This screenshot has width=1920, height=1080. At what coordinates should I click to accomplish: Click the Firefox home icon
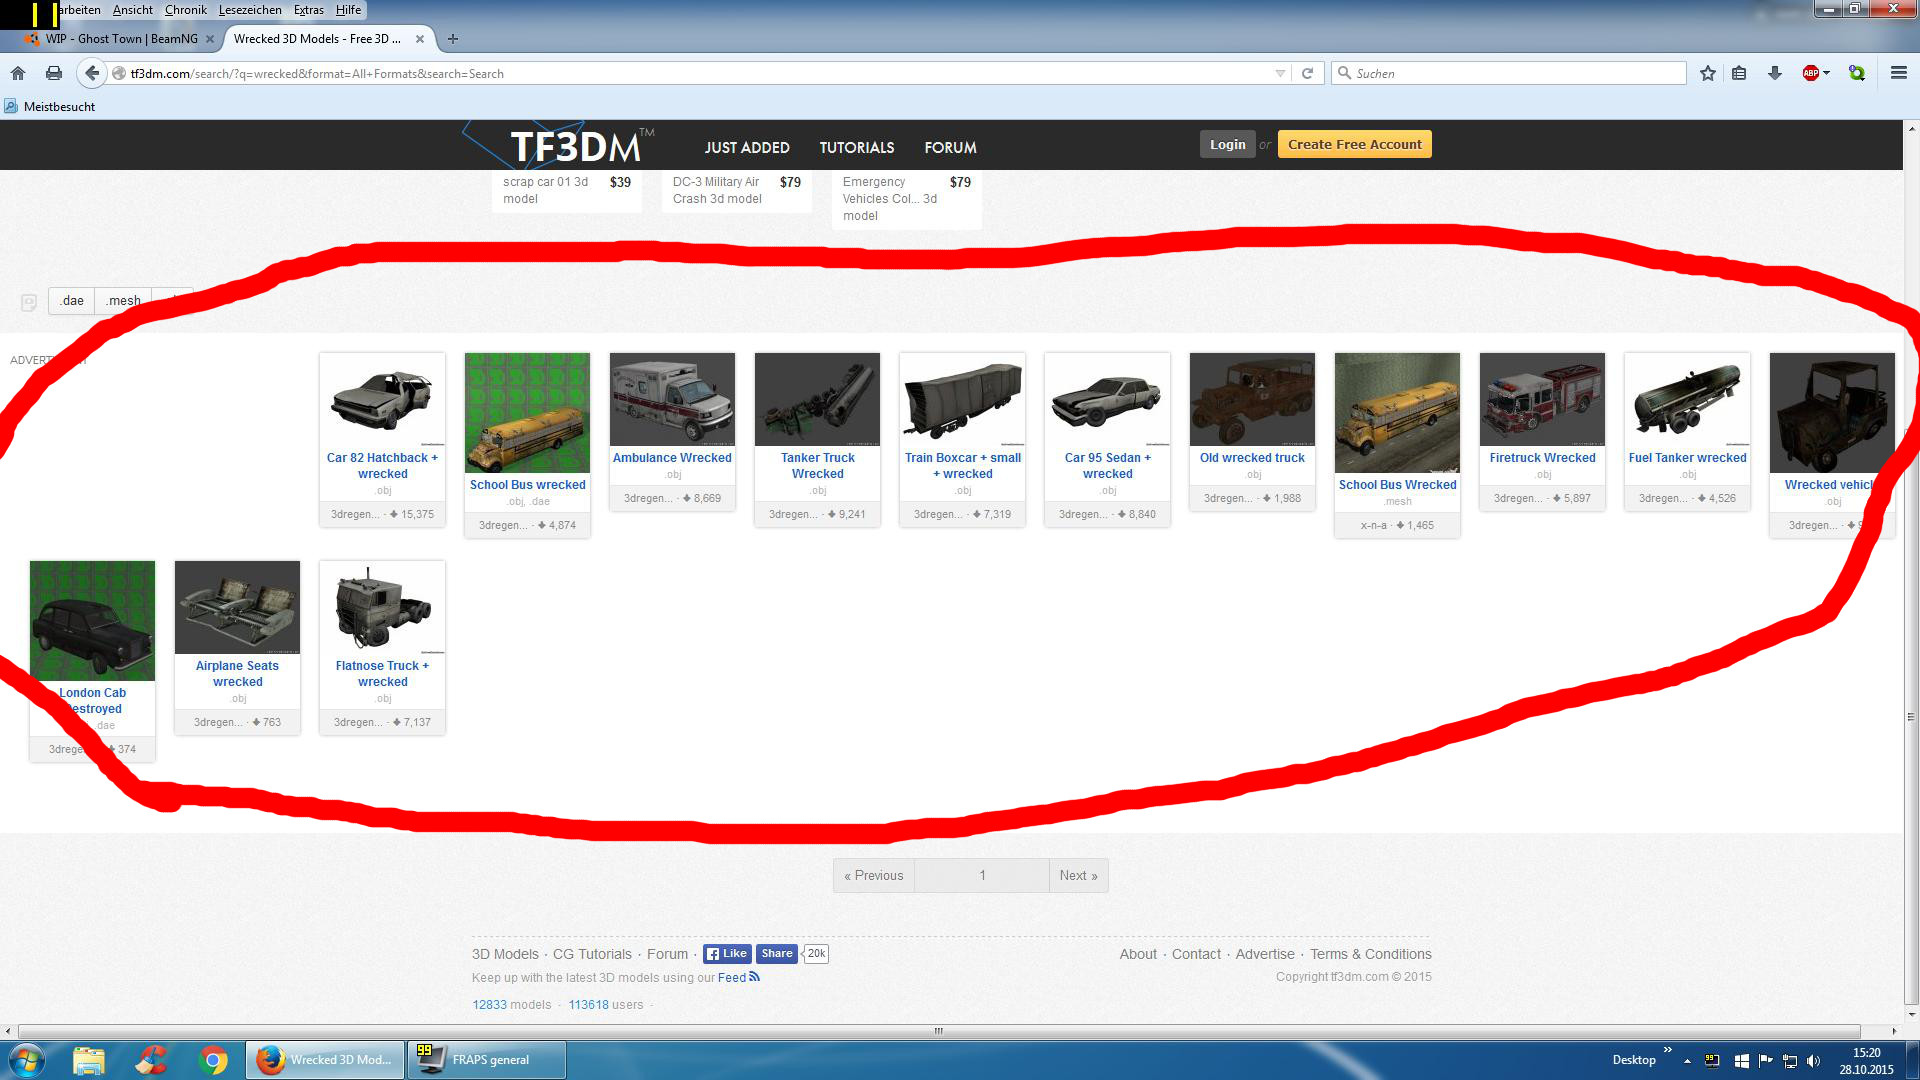click(x=18, y=73)
